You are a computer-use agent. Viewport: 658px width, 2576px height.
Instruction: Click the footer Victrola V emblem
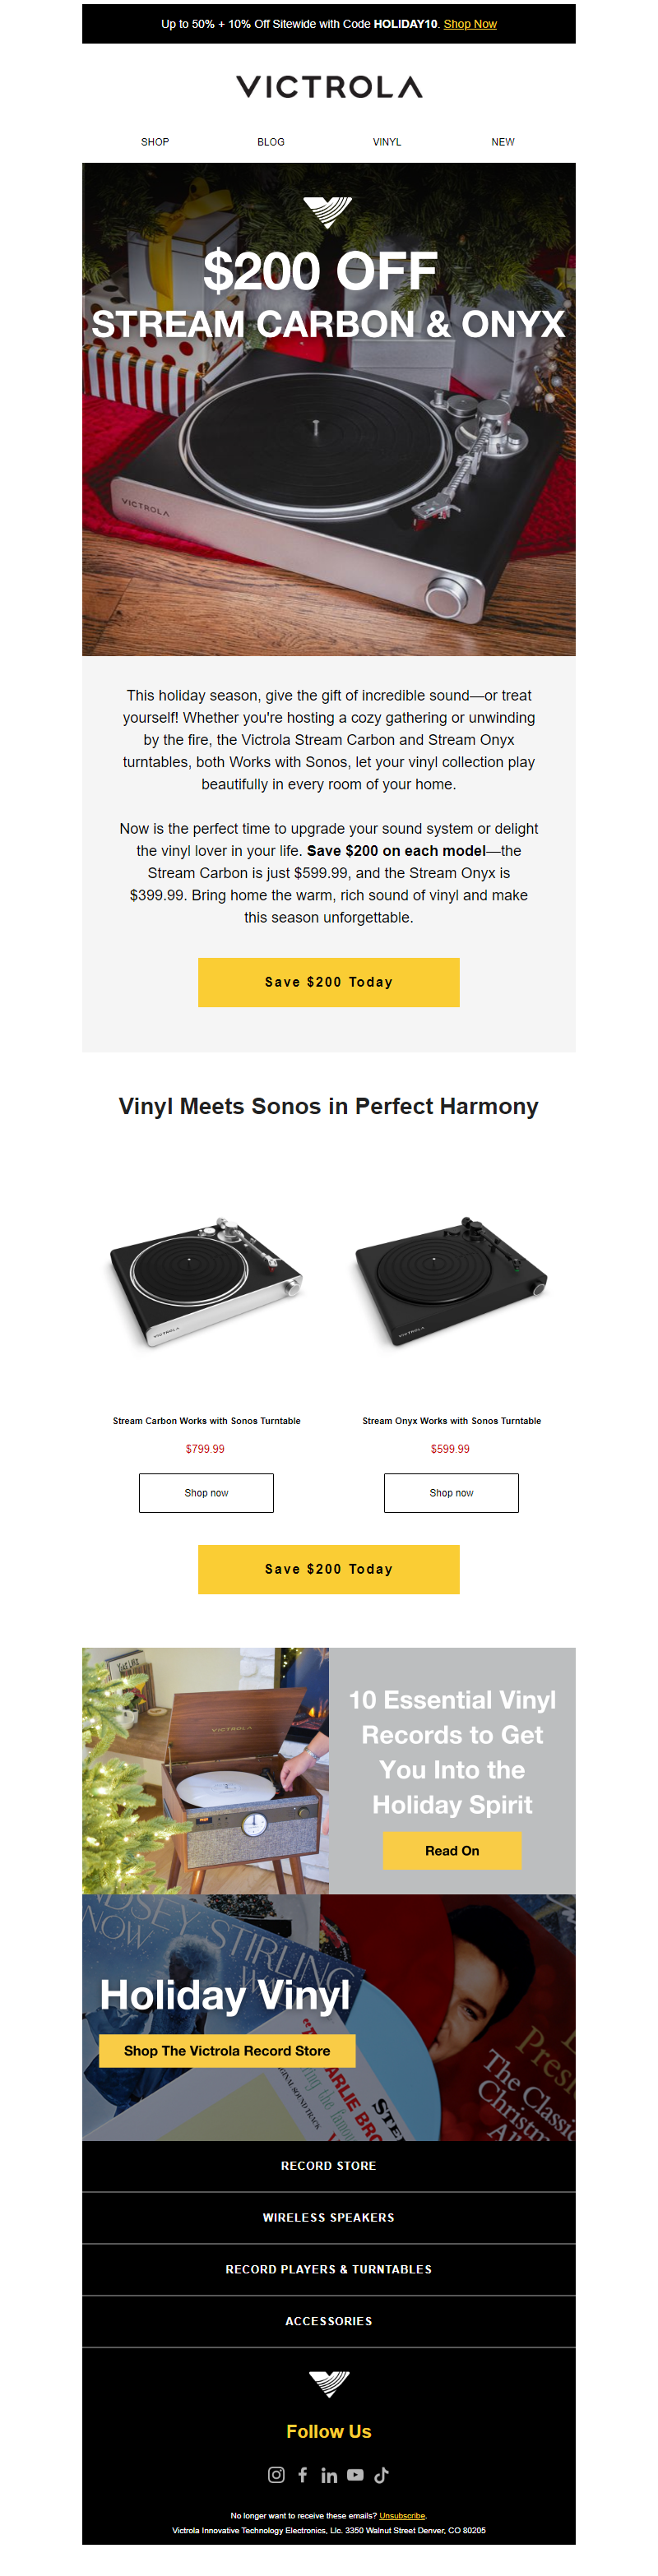point(329,2383)
